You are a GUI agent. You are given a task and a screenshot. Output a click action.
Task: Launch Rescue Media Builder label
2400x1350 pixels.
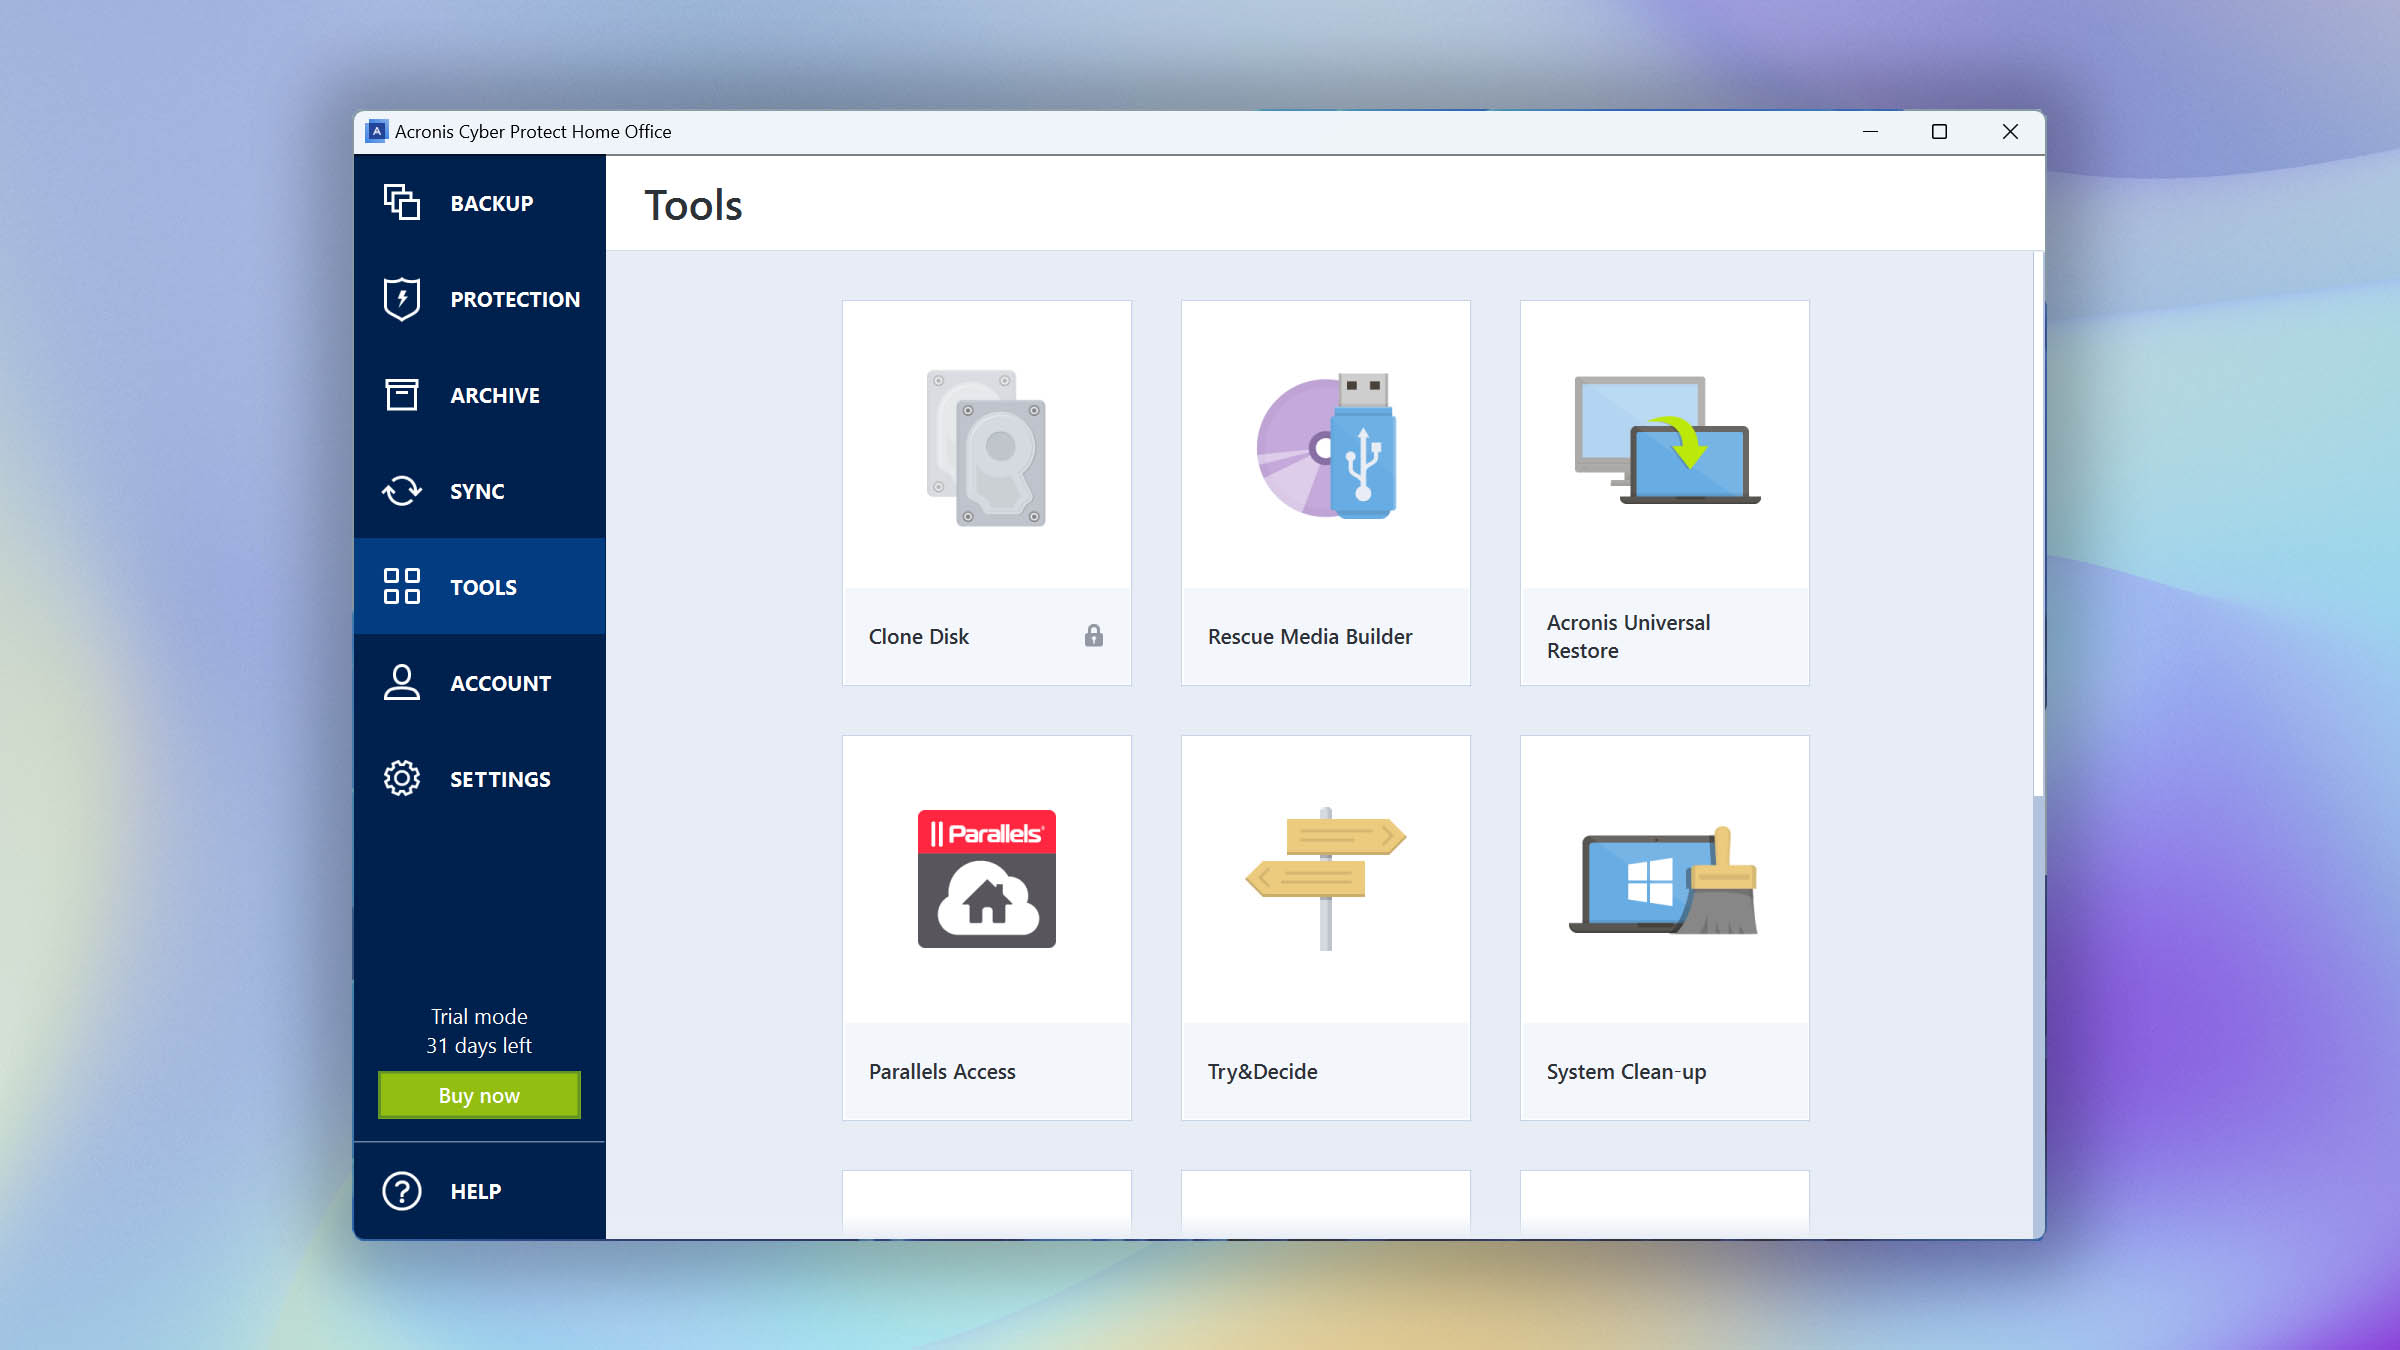click(1310, 636)
